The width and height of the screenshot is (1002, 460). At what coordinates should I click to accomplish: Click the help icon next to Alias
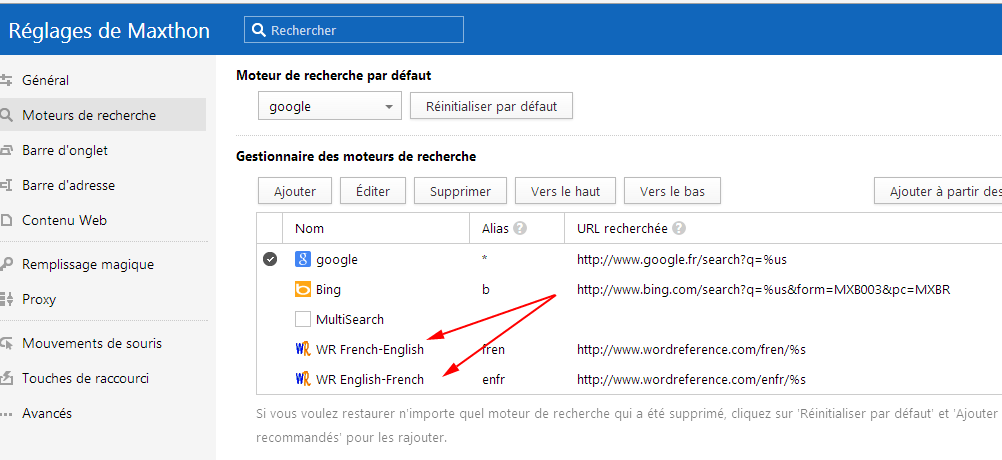tap(520, 228)
